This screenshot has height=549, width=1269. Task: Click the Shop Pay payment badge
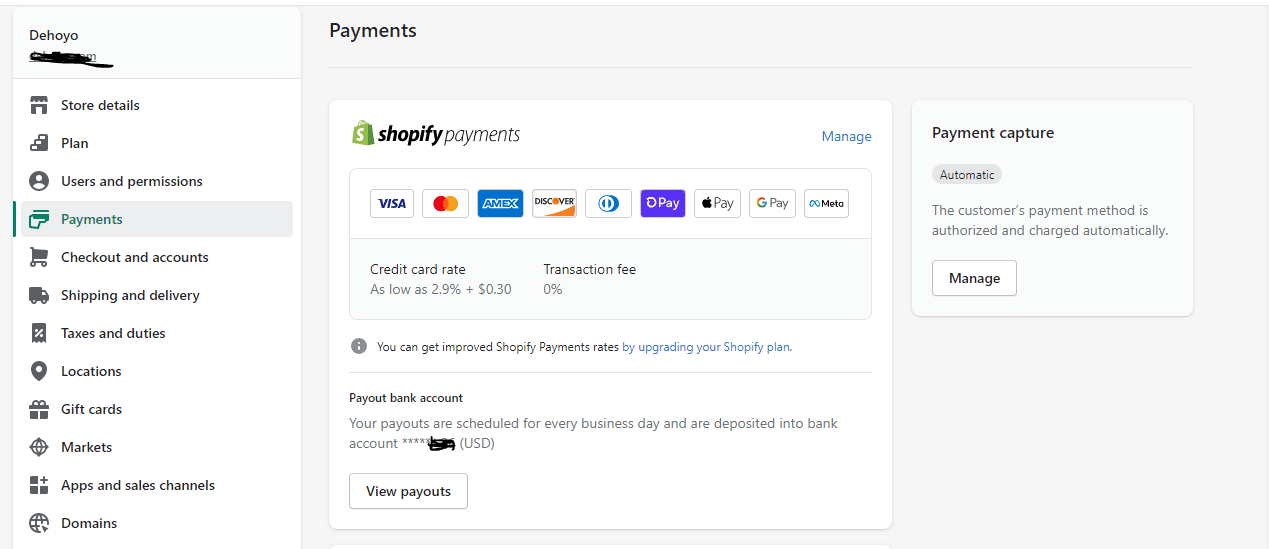(x=663, y=203)
